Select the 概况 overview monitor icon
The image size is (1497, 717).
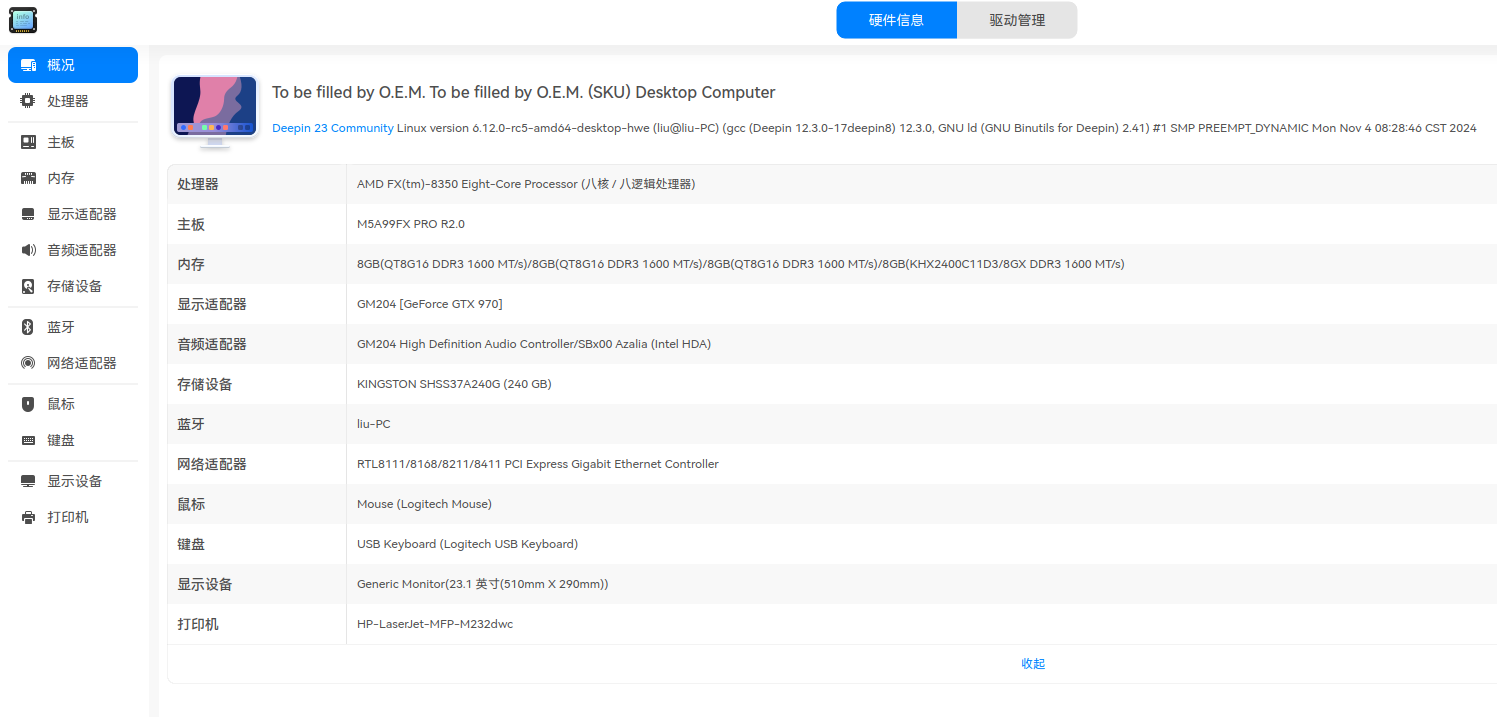[x=29, y=65]
